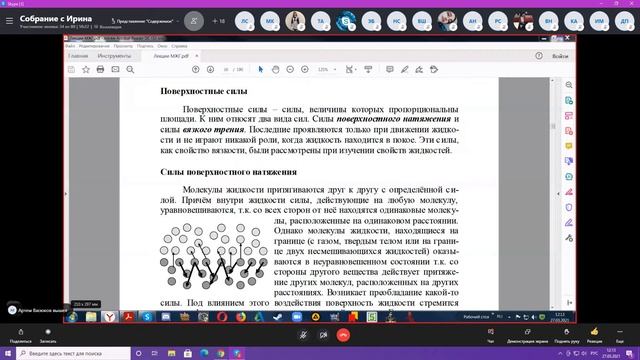Open Справка menu in shared Acrobat window
The width and height of the screenshot is (640, 360).
click(x=179, y=46)
